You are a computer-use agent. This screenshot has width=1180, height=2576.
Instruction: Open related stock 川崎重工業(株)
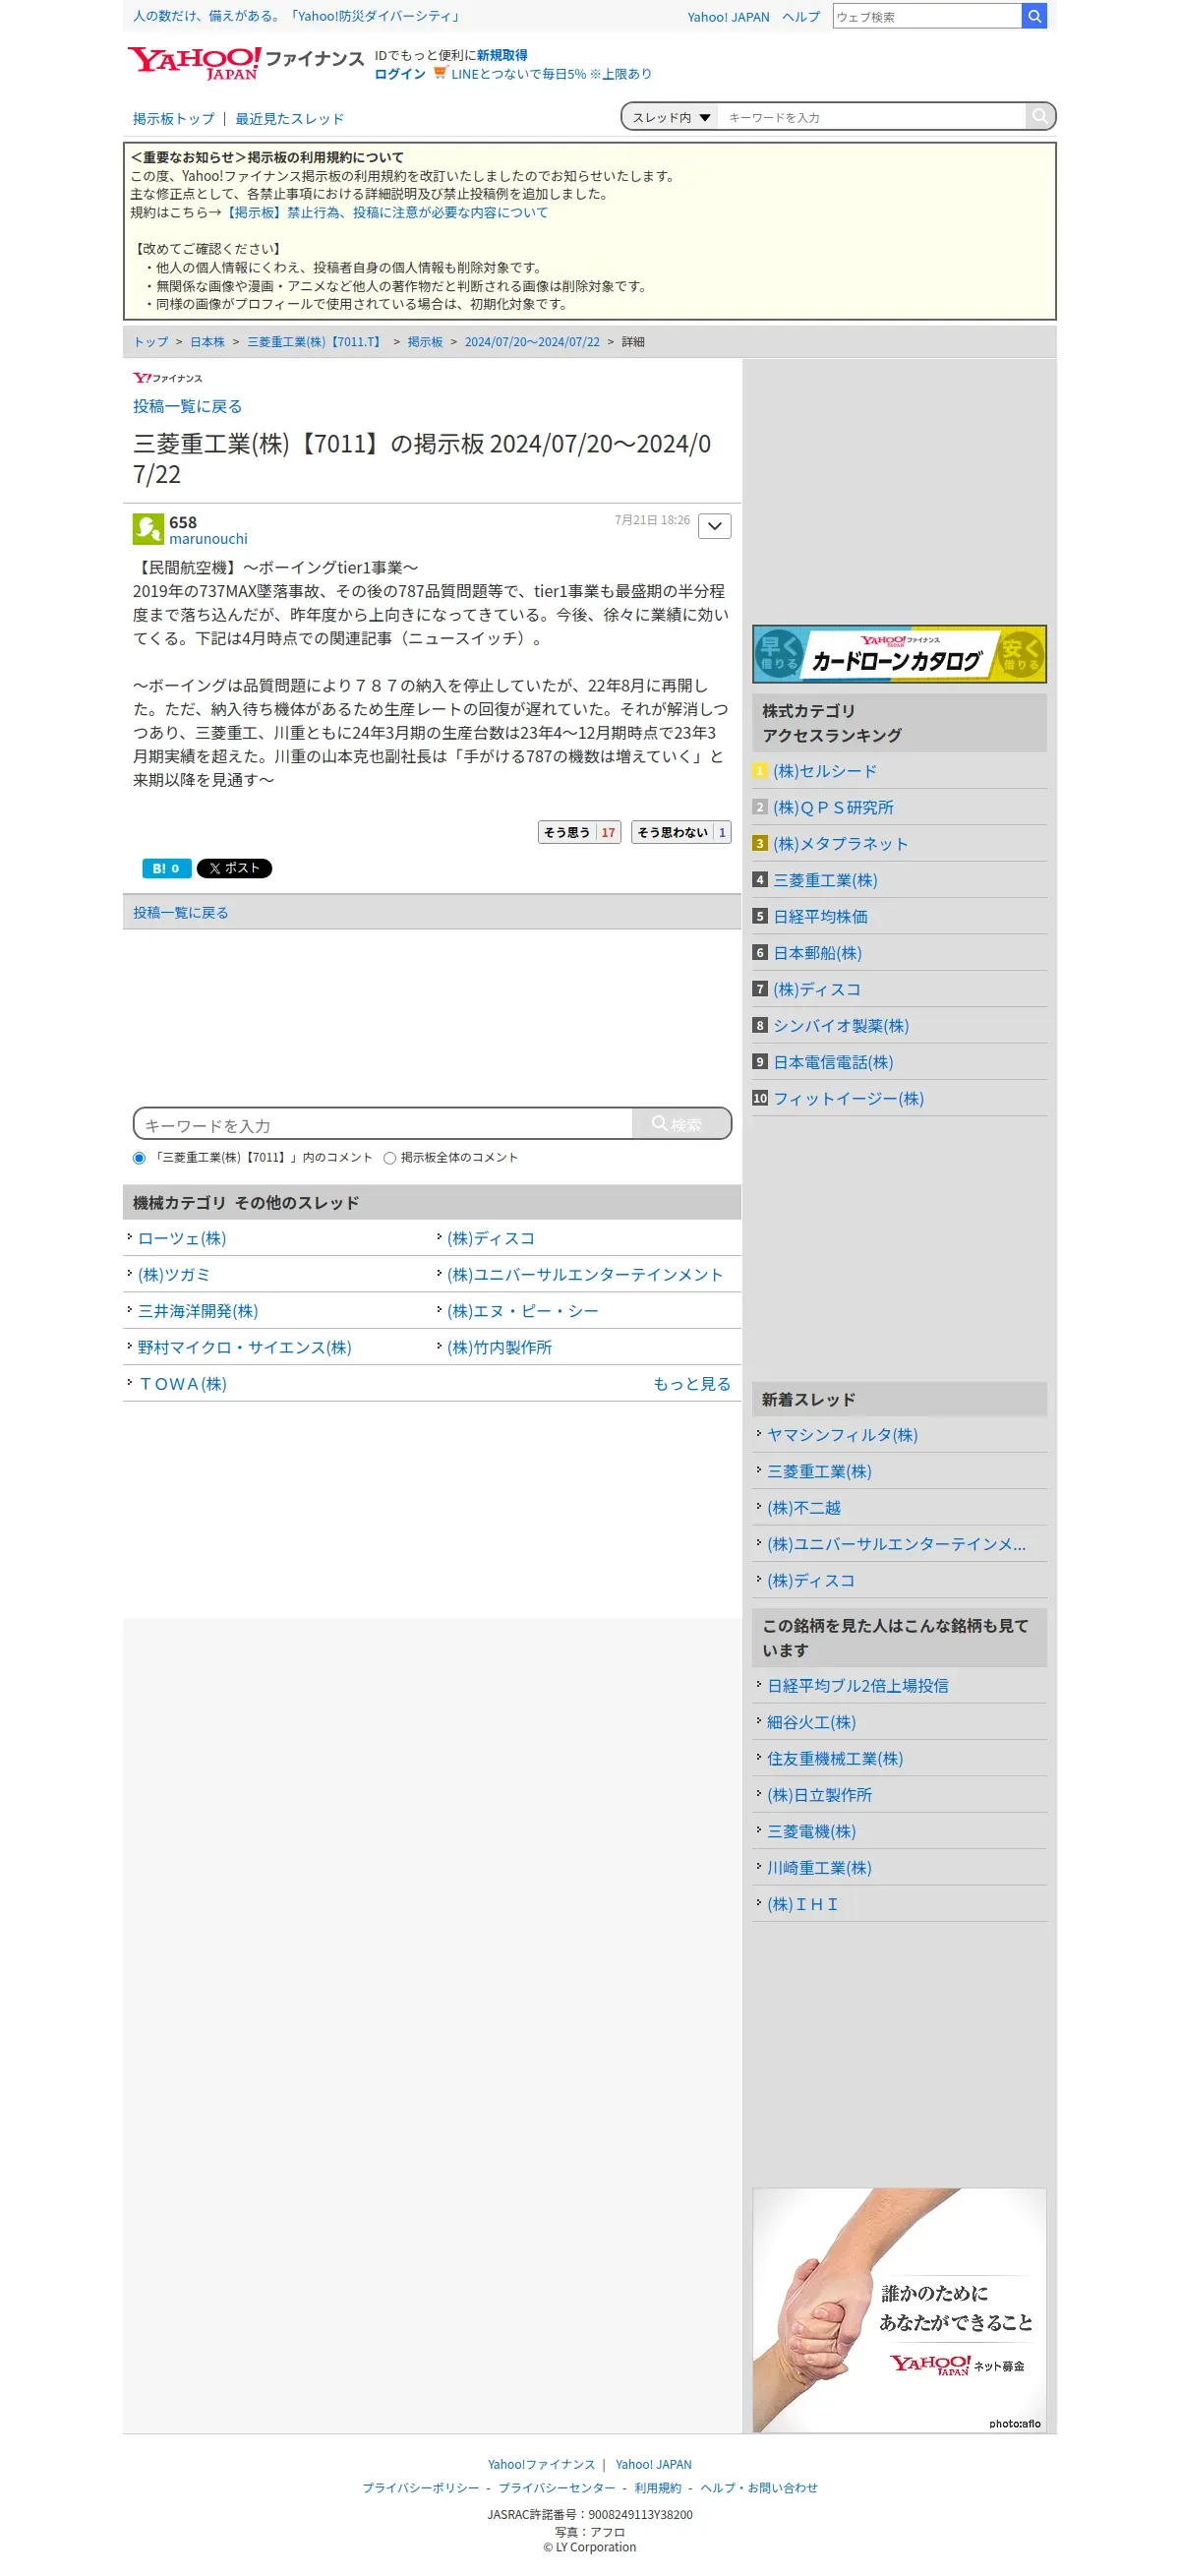pyautogui.click(x=819, y=1868)
